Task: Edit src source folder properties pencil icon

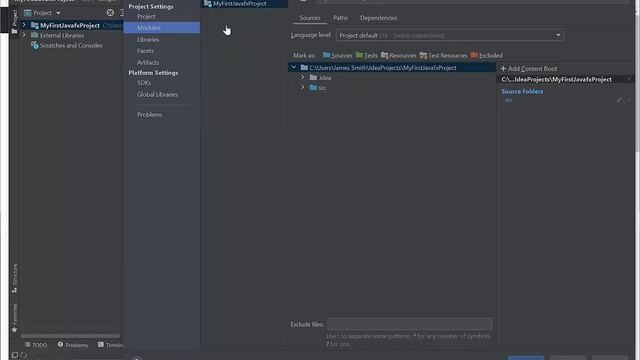Action: pos(620,100)
